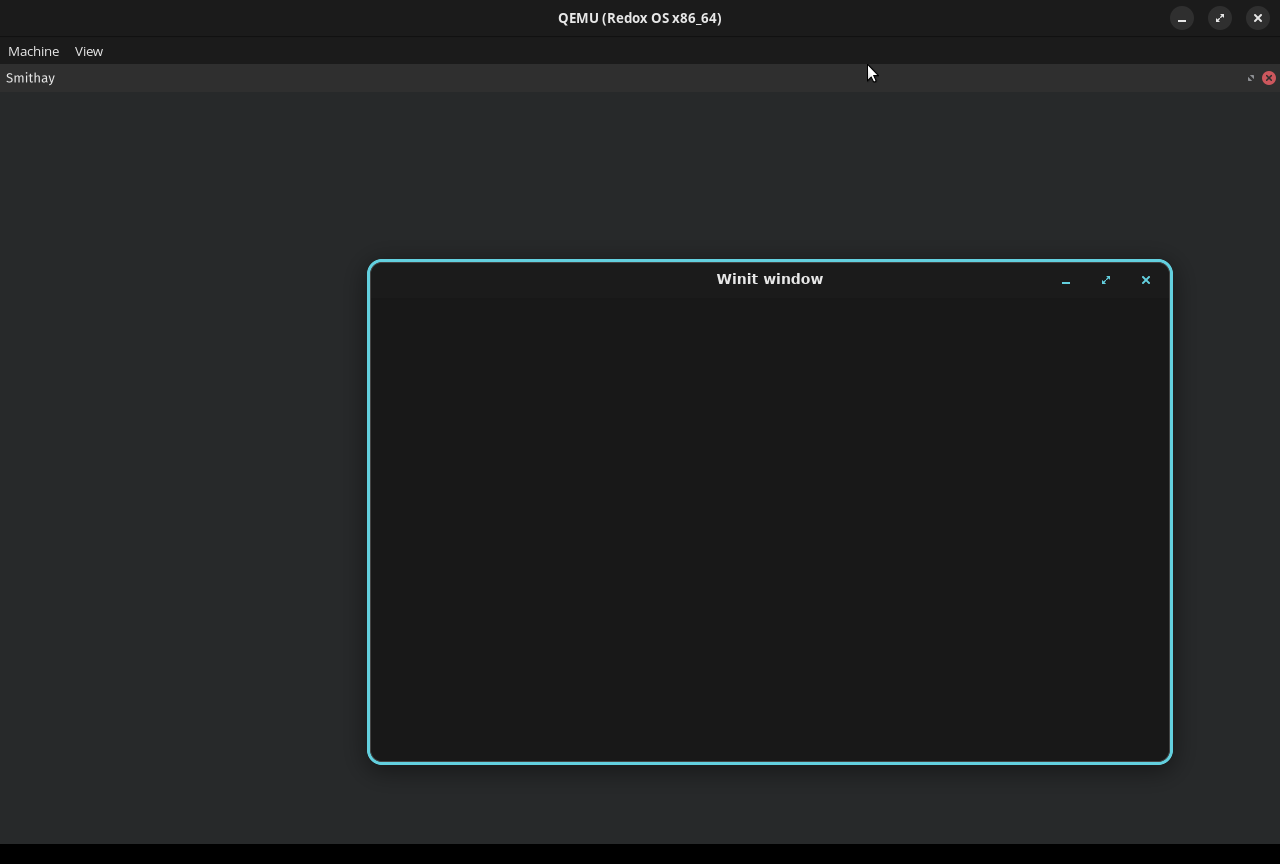
Task: Minimize the Winit window
Action: pos(1066,280)
